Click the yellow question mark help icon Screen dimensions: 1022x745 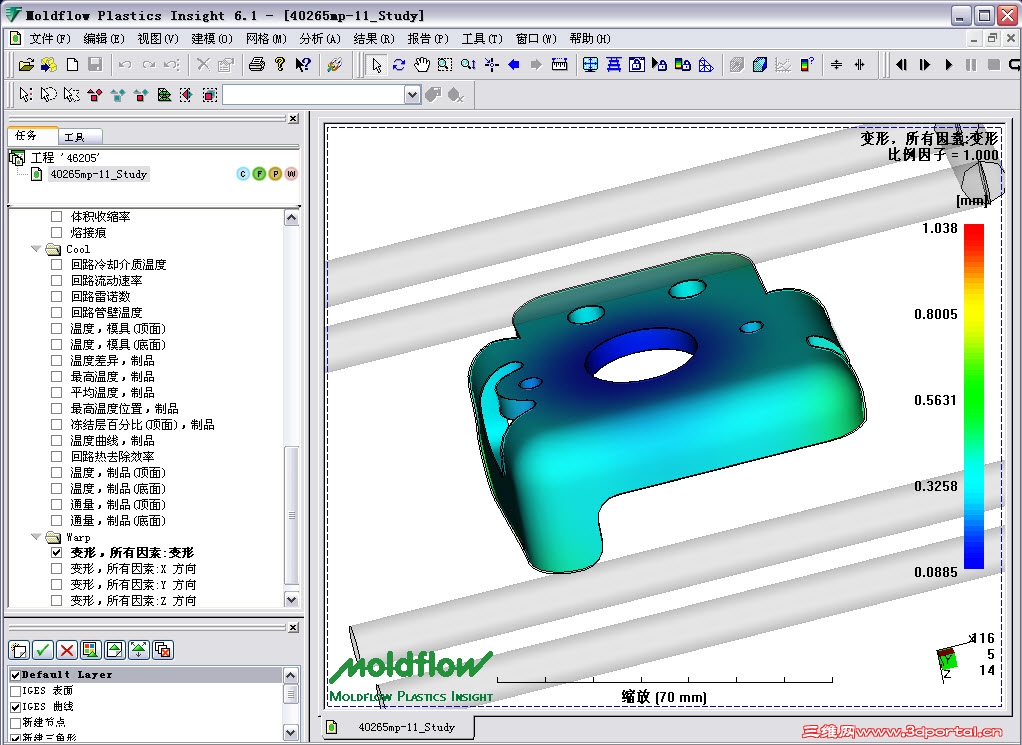click(x=280, y=65)
